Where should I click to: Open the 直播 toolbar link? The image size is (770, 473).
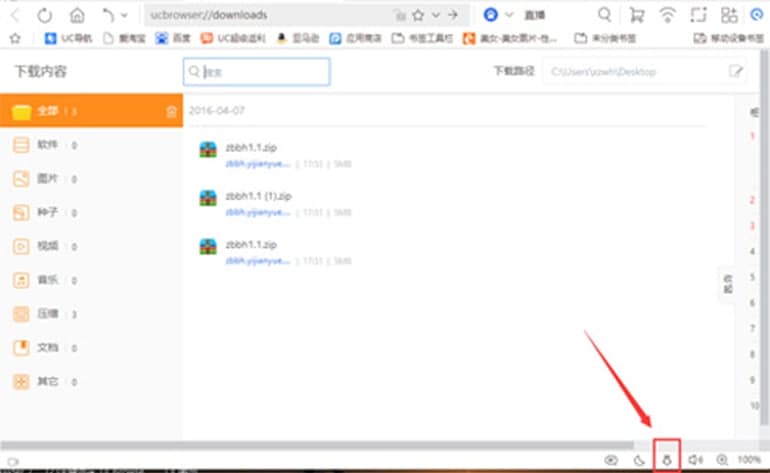pyautogui.click(x=534, y=15)
